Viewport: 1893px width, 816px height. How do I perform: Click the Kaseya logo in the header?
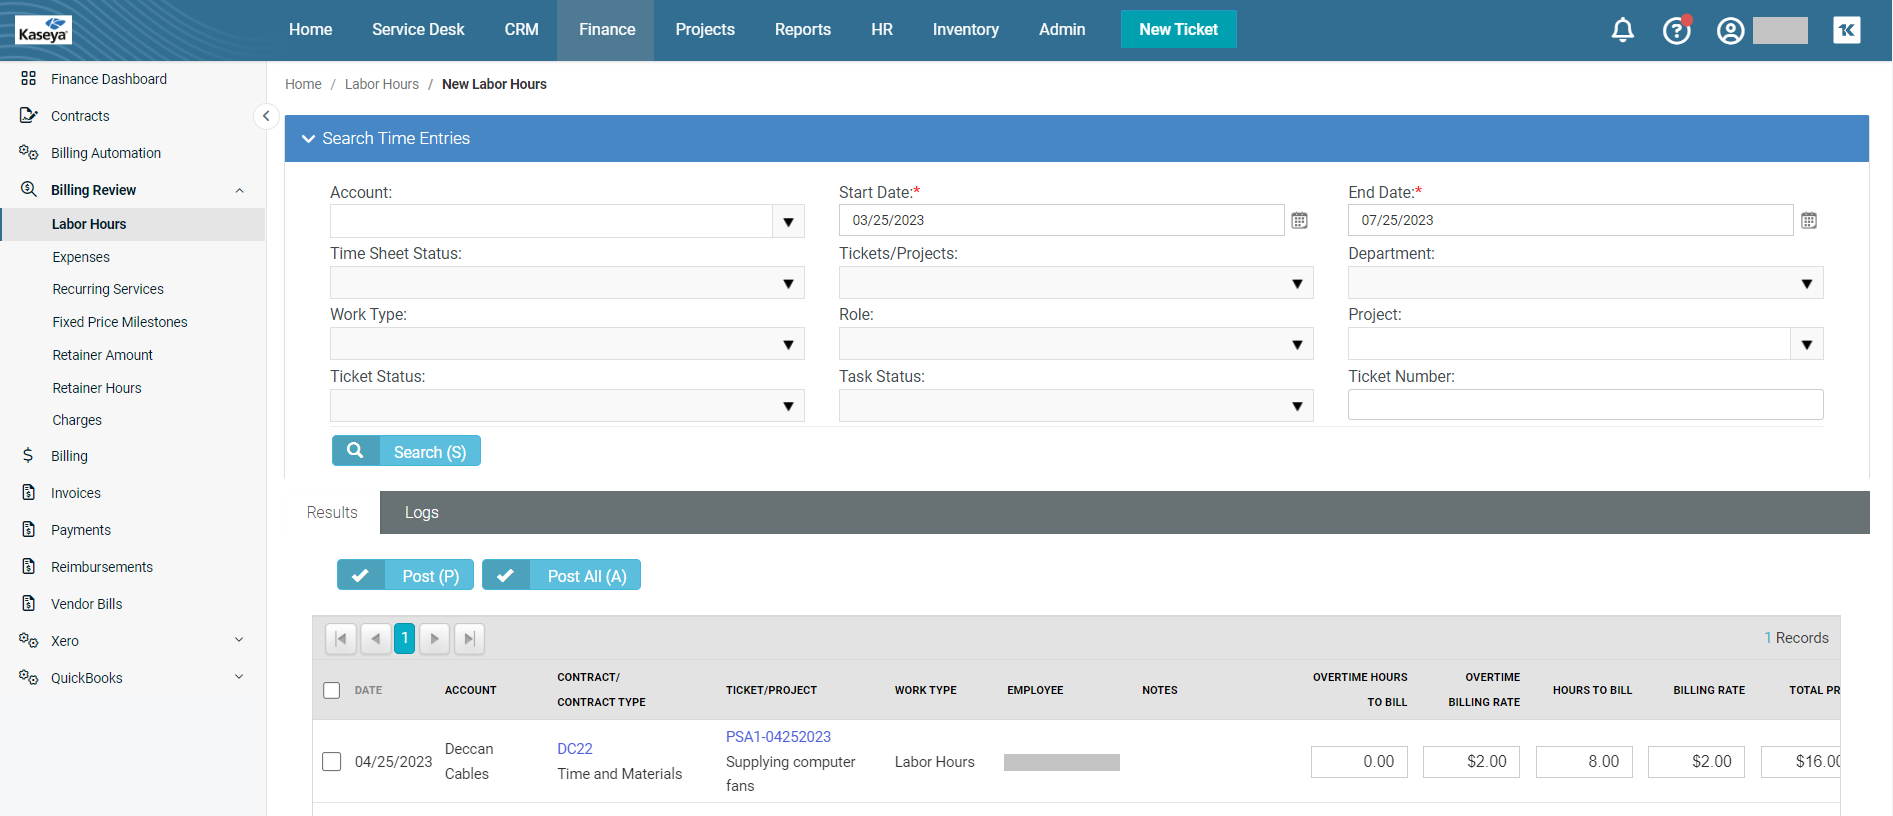pyautogui.click(x=43, y=30)
